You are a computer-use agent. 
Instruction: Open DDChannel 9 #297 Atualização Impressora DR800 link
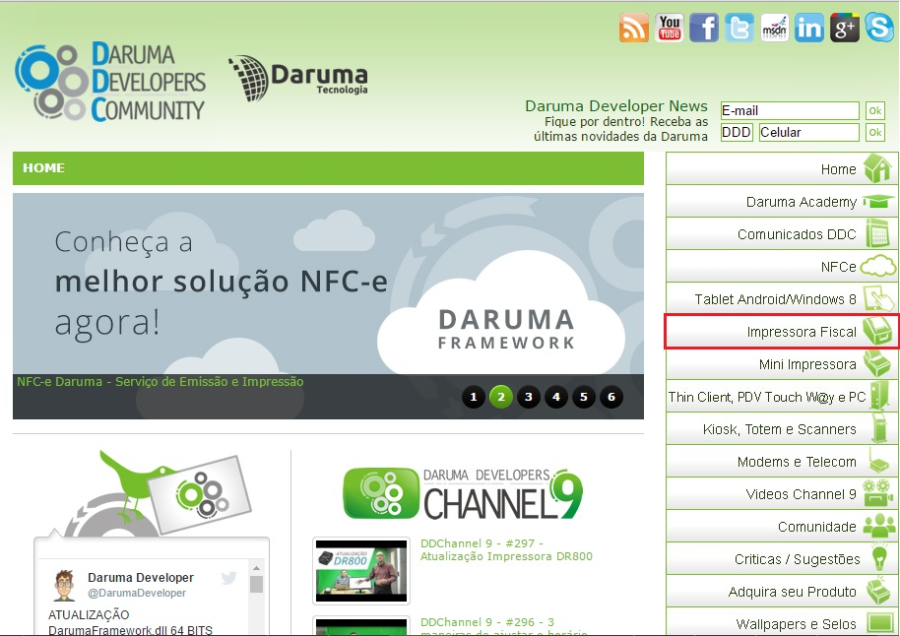(x=506, y=550)
